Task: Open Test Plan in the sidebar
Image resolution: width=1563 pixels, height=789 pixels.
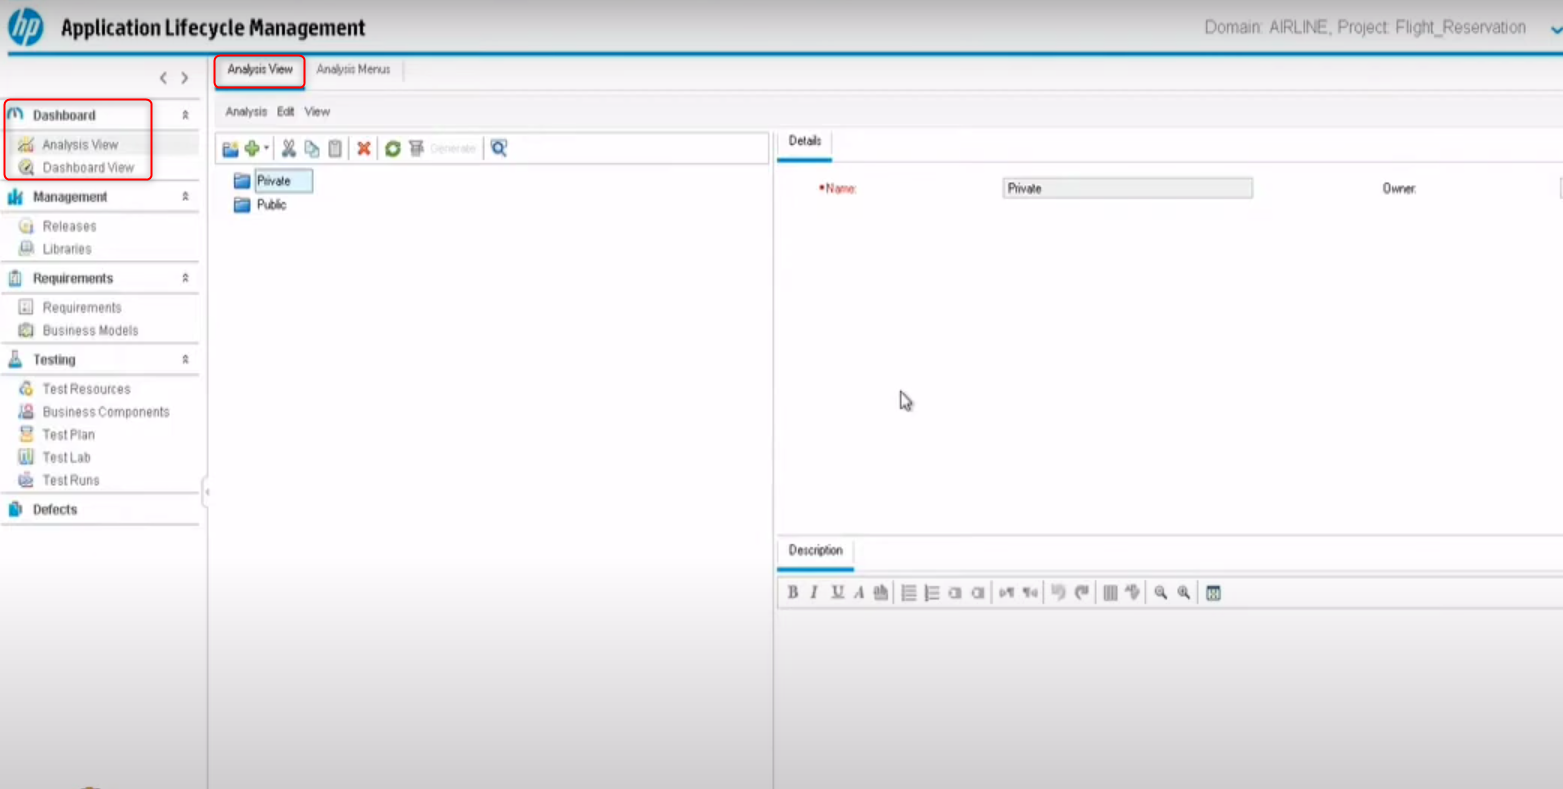Action: pyautogui.click(x=68, y=435)
